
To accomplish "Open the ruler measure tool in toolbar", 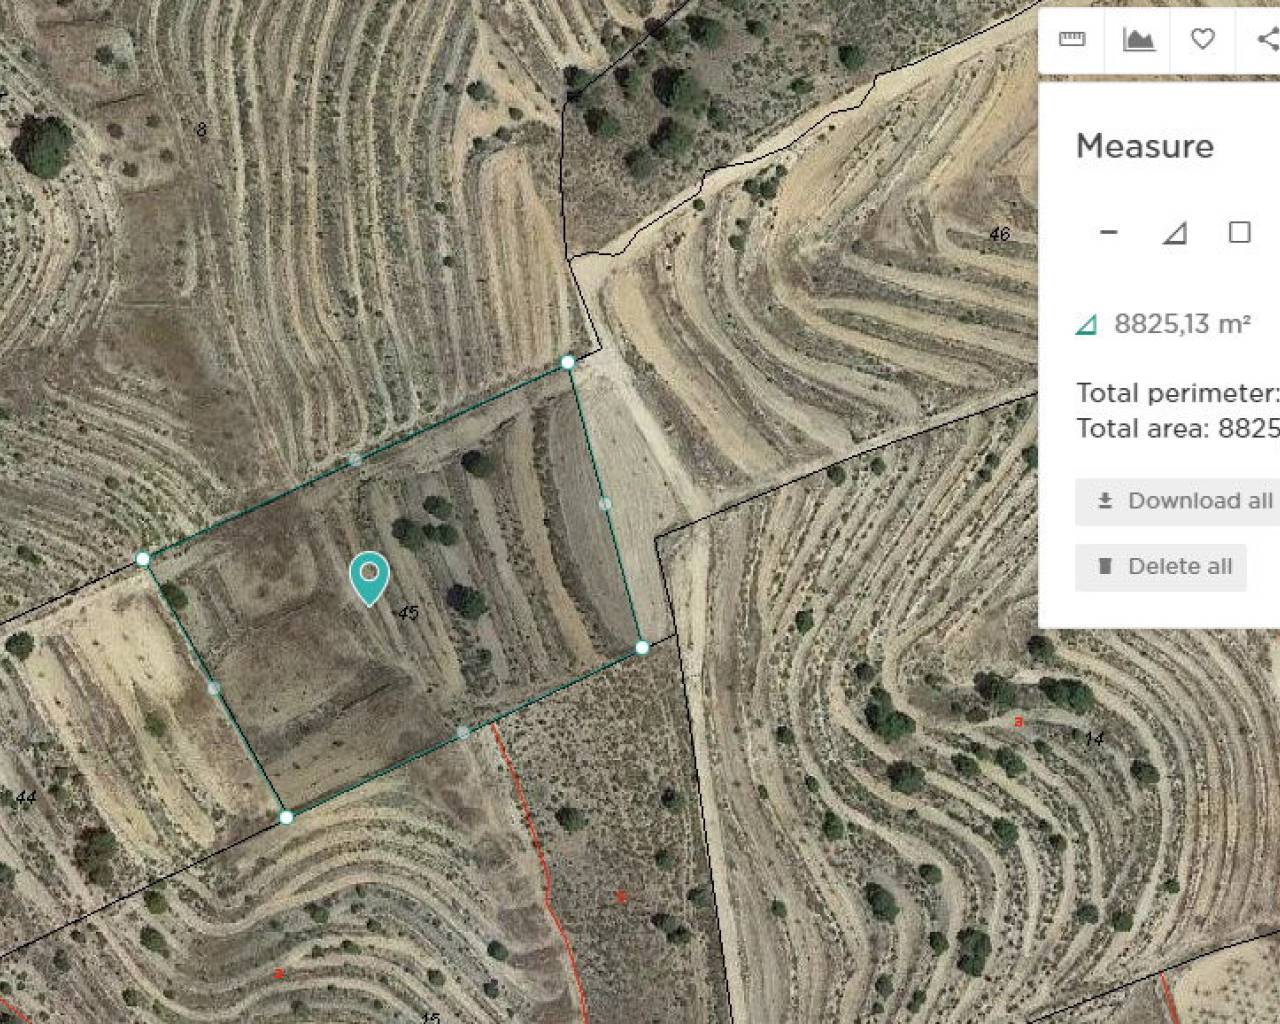I will point(1072,39).
